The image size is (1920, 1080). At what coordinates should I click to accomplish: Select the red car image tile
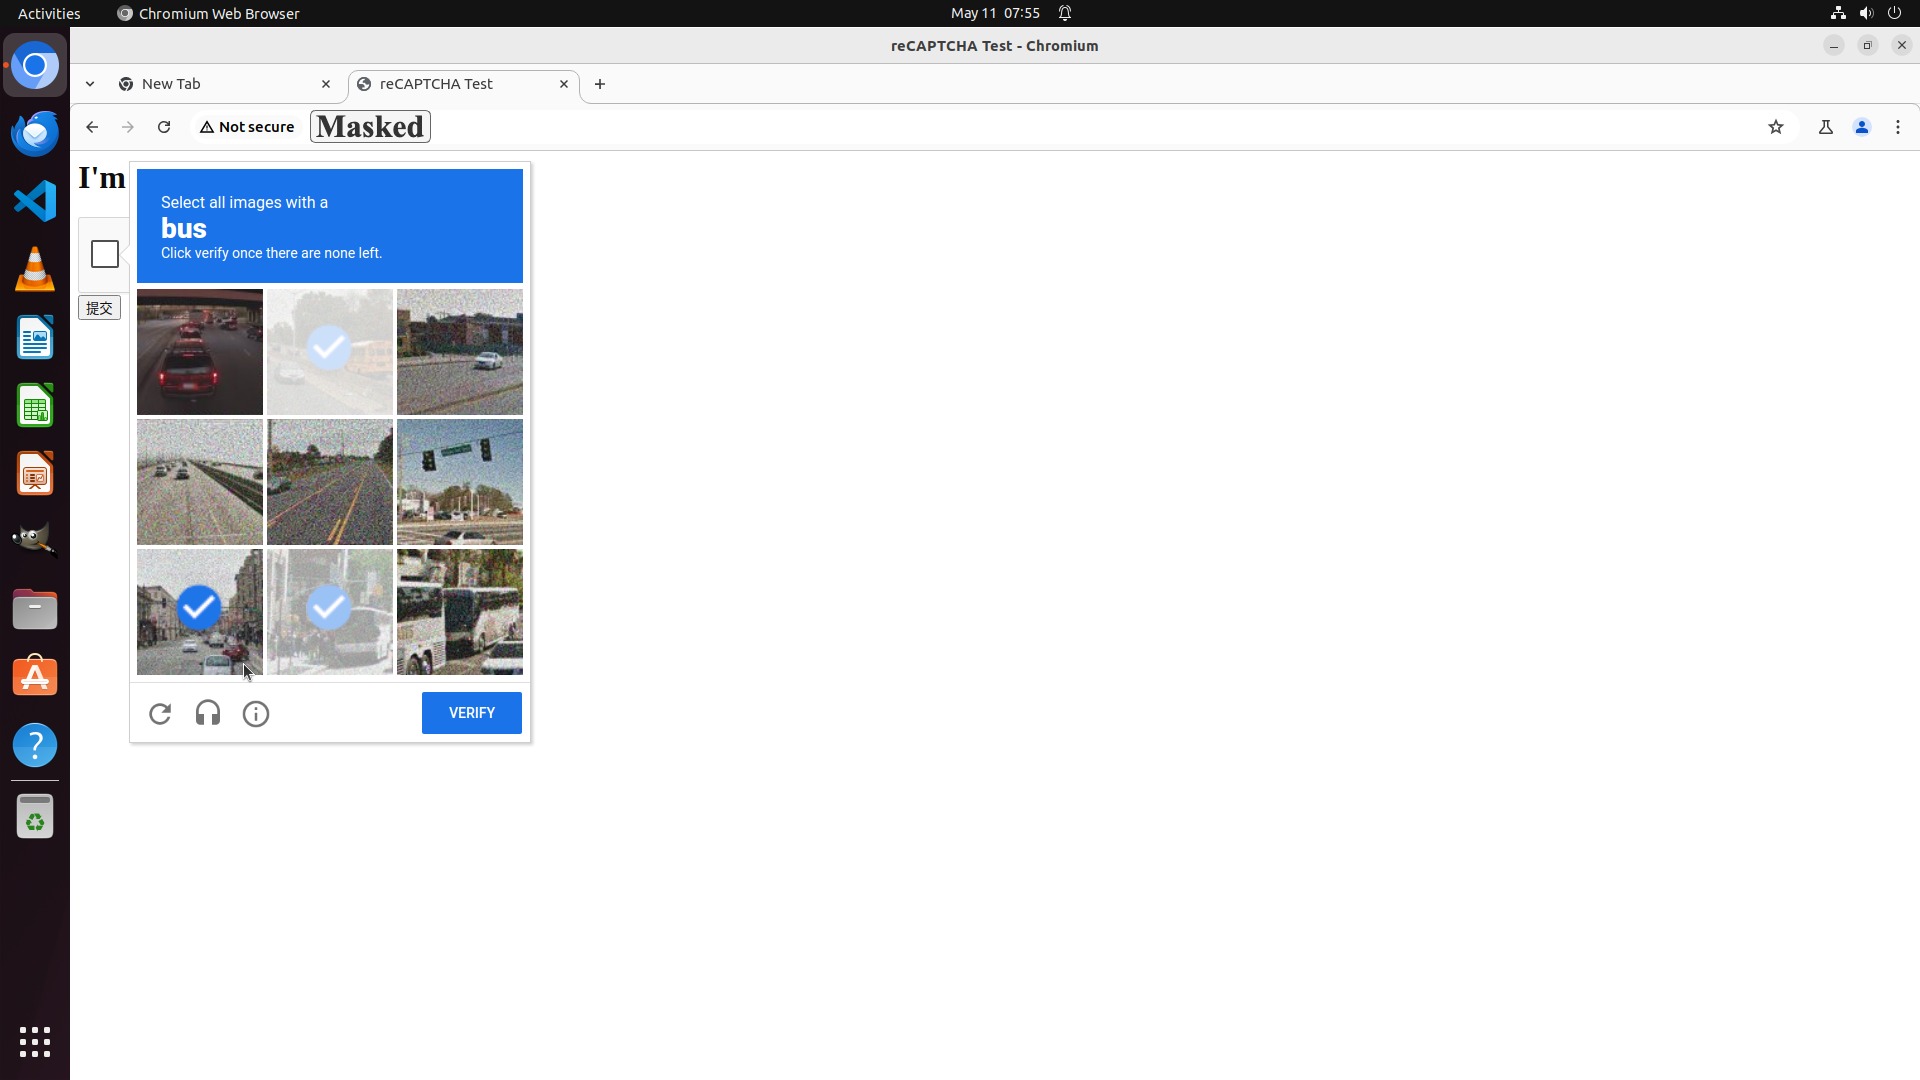[200, 352]
